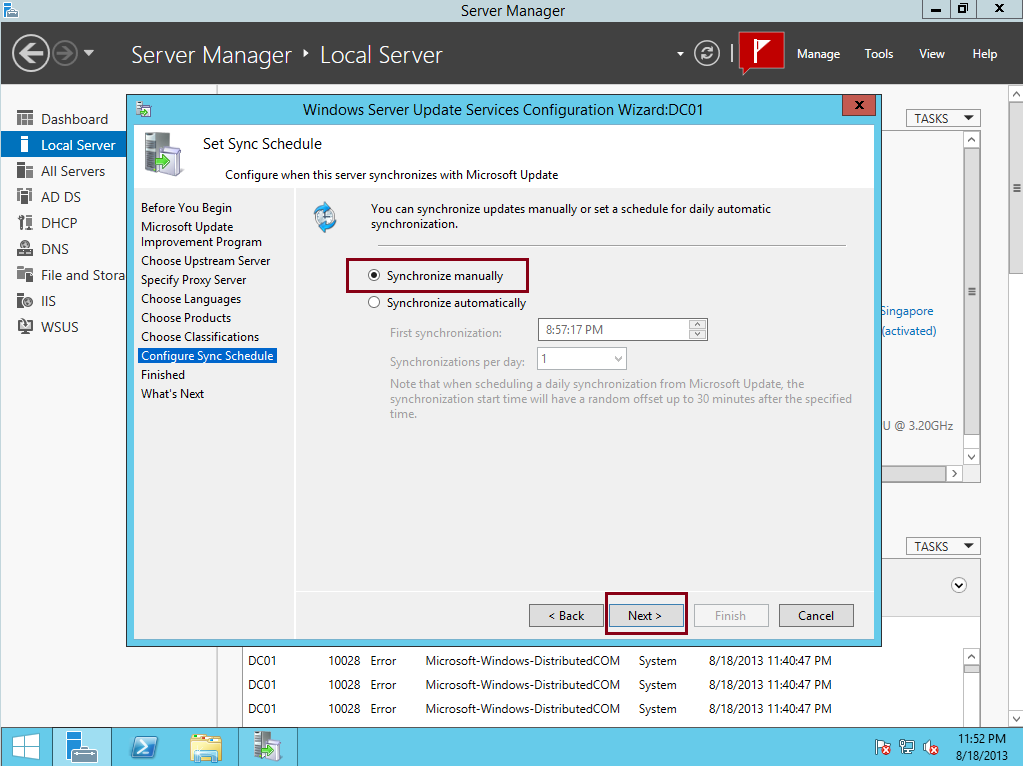Open the Notifications flag icon
The width and height of the screenshot is (1023, 766).
(761, 52)
